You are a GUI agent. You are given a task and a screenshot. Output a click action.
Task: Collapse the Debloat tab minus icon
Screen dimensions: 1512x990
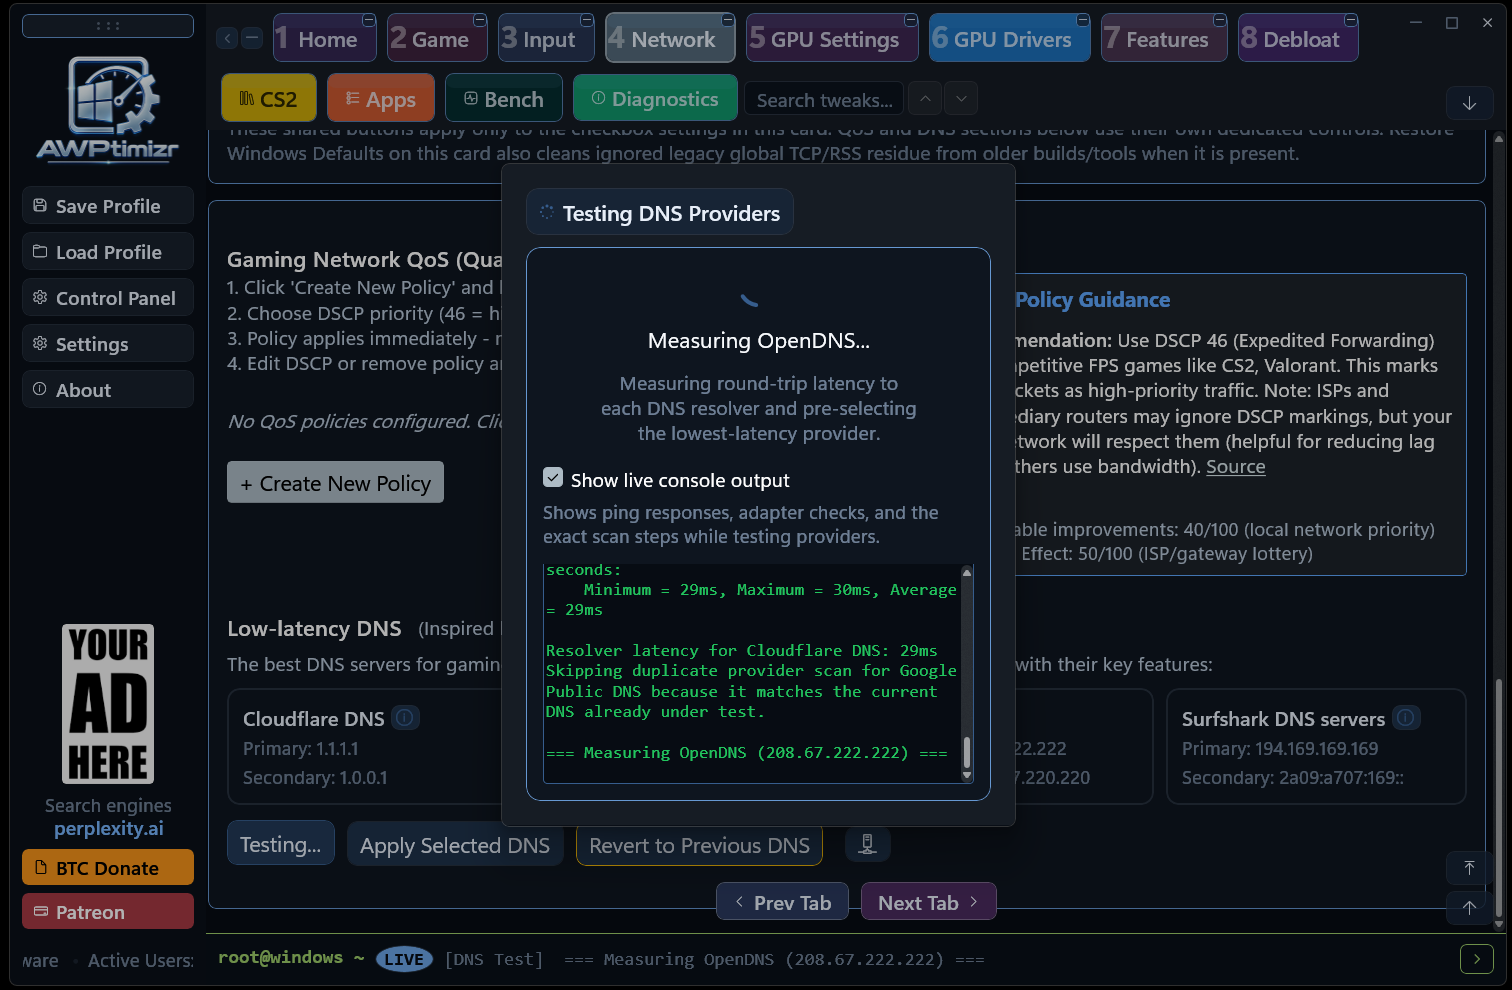click(1350, 20)
